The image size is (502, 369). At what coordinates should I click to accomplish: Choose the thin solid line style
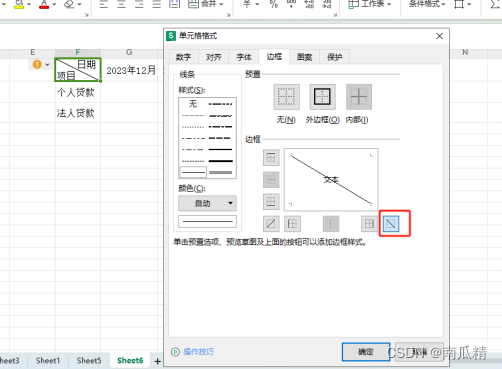pyautogui.click(x=193, y=172)
